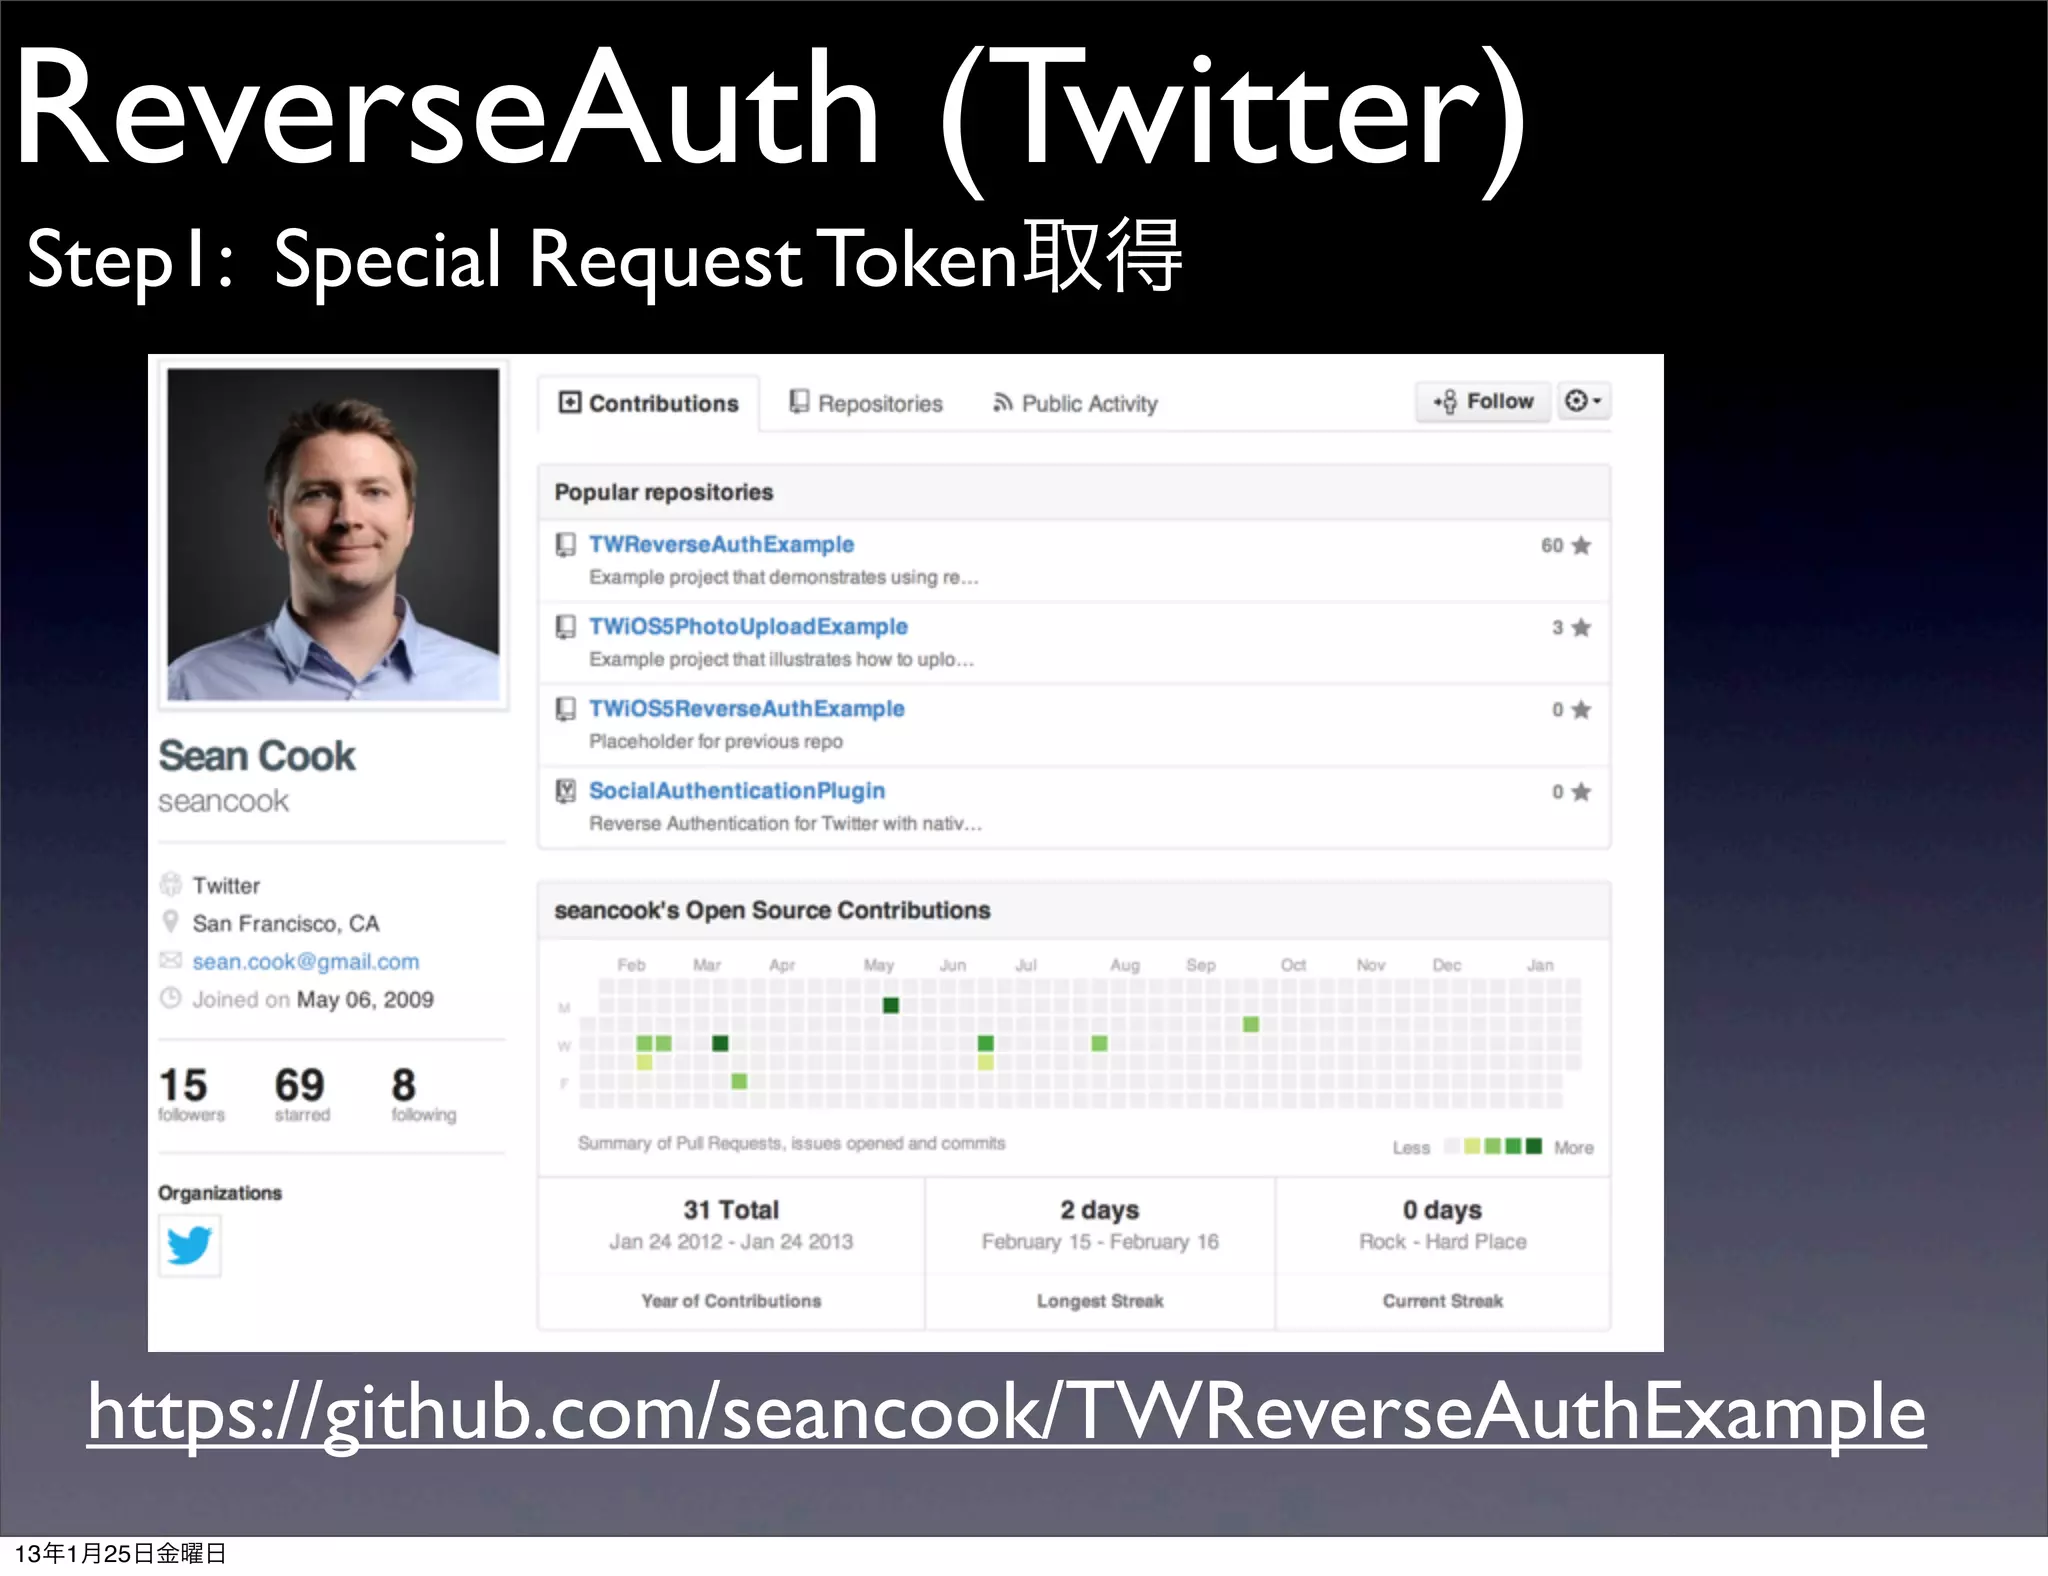Click the email envelope icon
This screenshot has height=1576, width=2048.
click(171, 960)
